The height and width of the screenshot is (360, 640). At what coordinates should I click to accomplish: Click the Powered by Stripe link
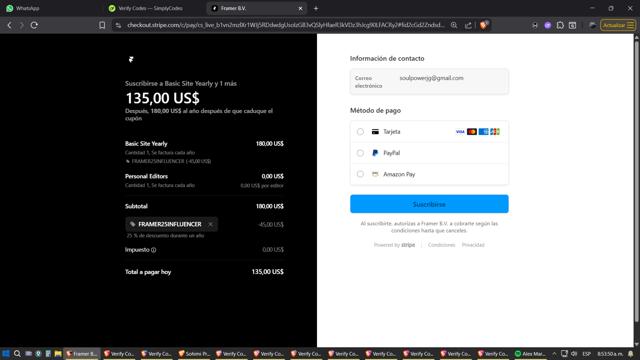click(394, 245)
